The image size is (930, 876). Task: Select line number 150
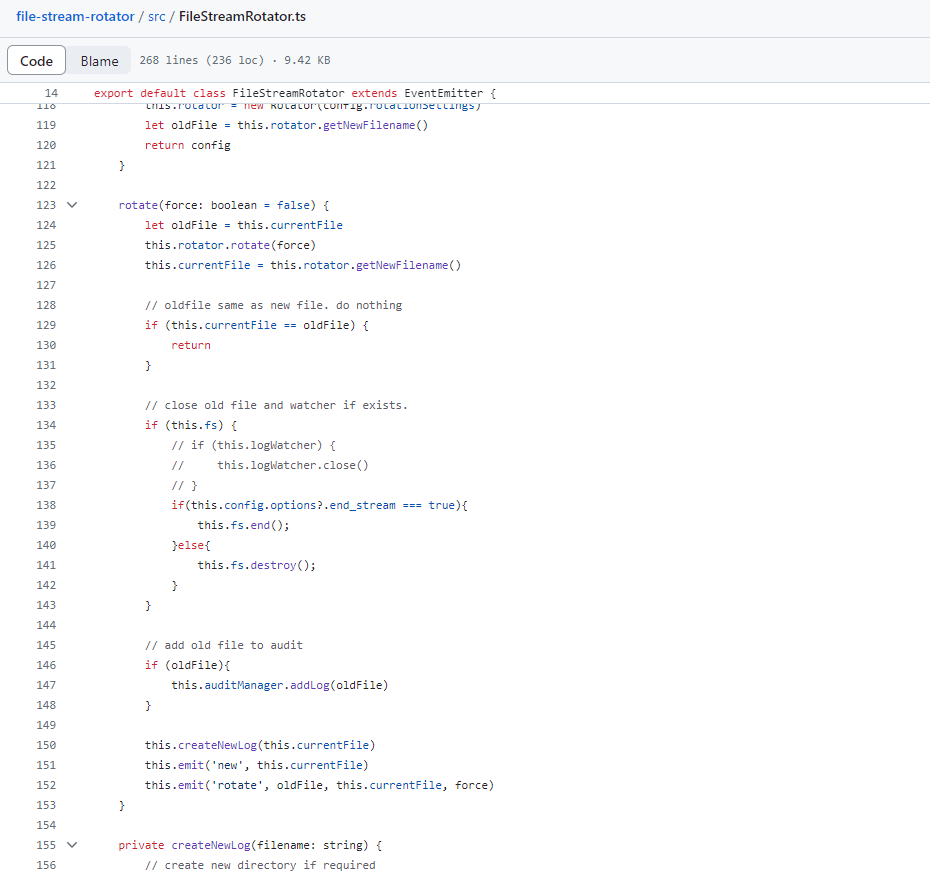(45, 745)
